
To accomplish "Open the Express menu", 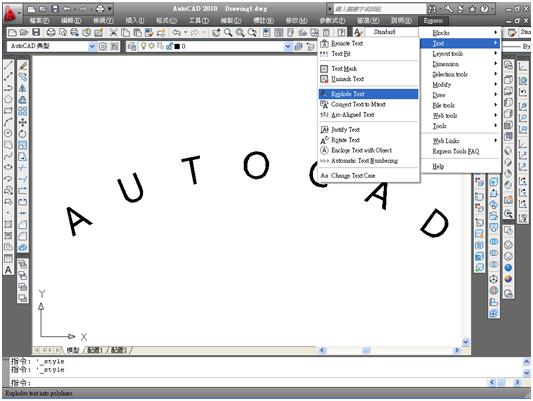I will point(433,21).
